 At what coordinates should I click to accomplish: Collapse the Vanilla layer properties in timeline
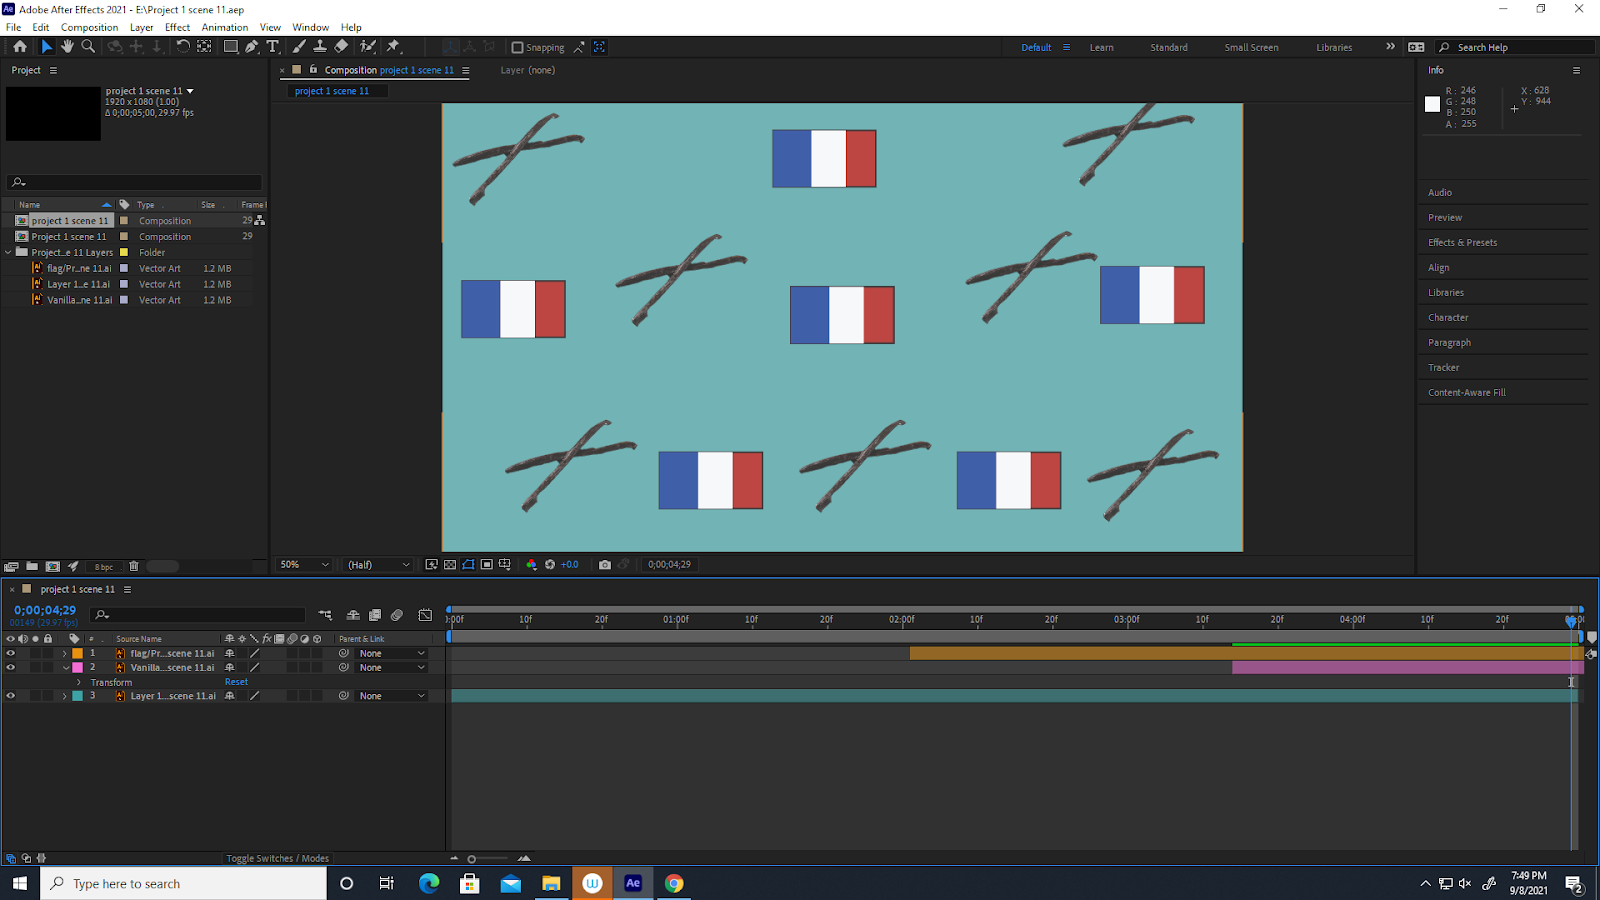pyautogui.click(x=65, y=667)
